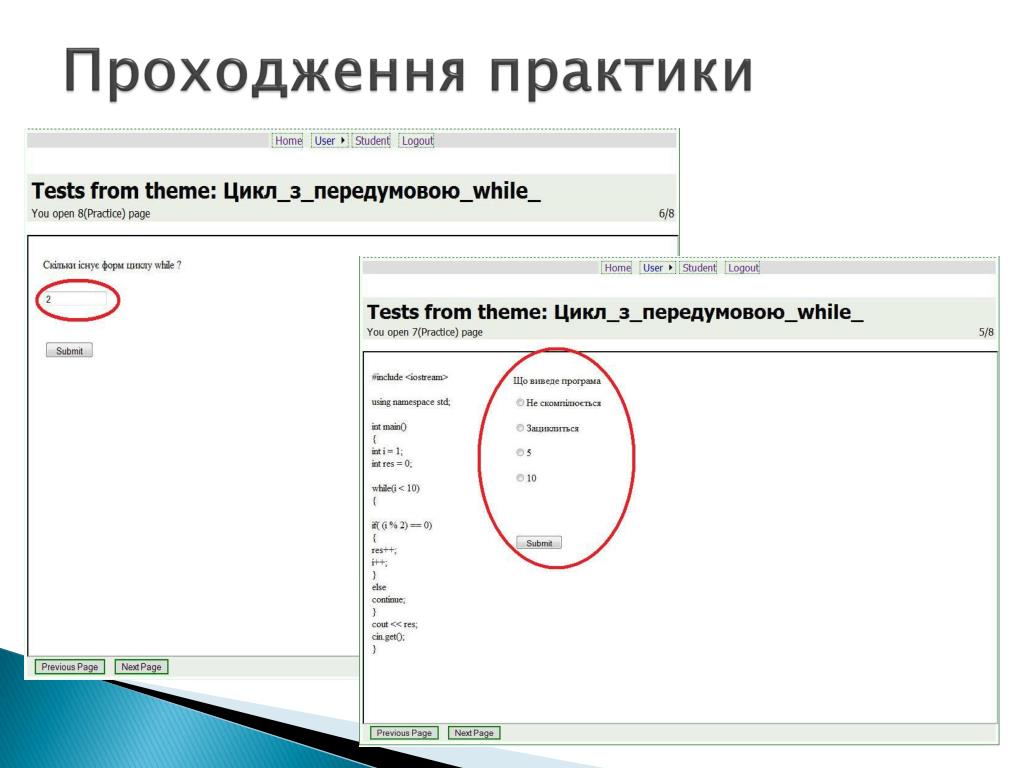
Task: Go to Next Page in front window
Action: tap(474, 733)
